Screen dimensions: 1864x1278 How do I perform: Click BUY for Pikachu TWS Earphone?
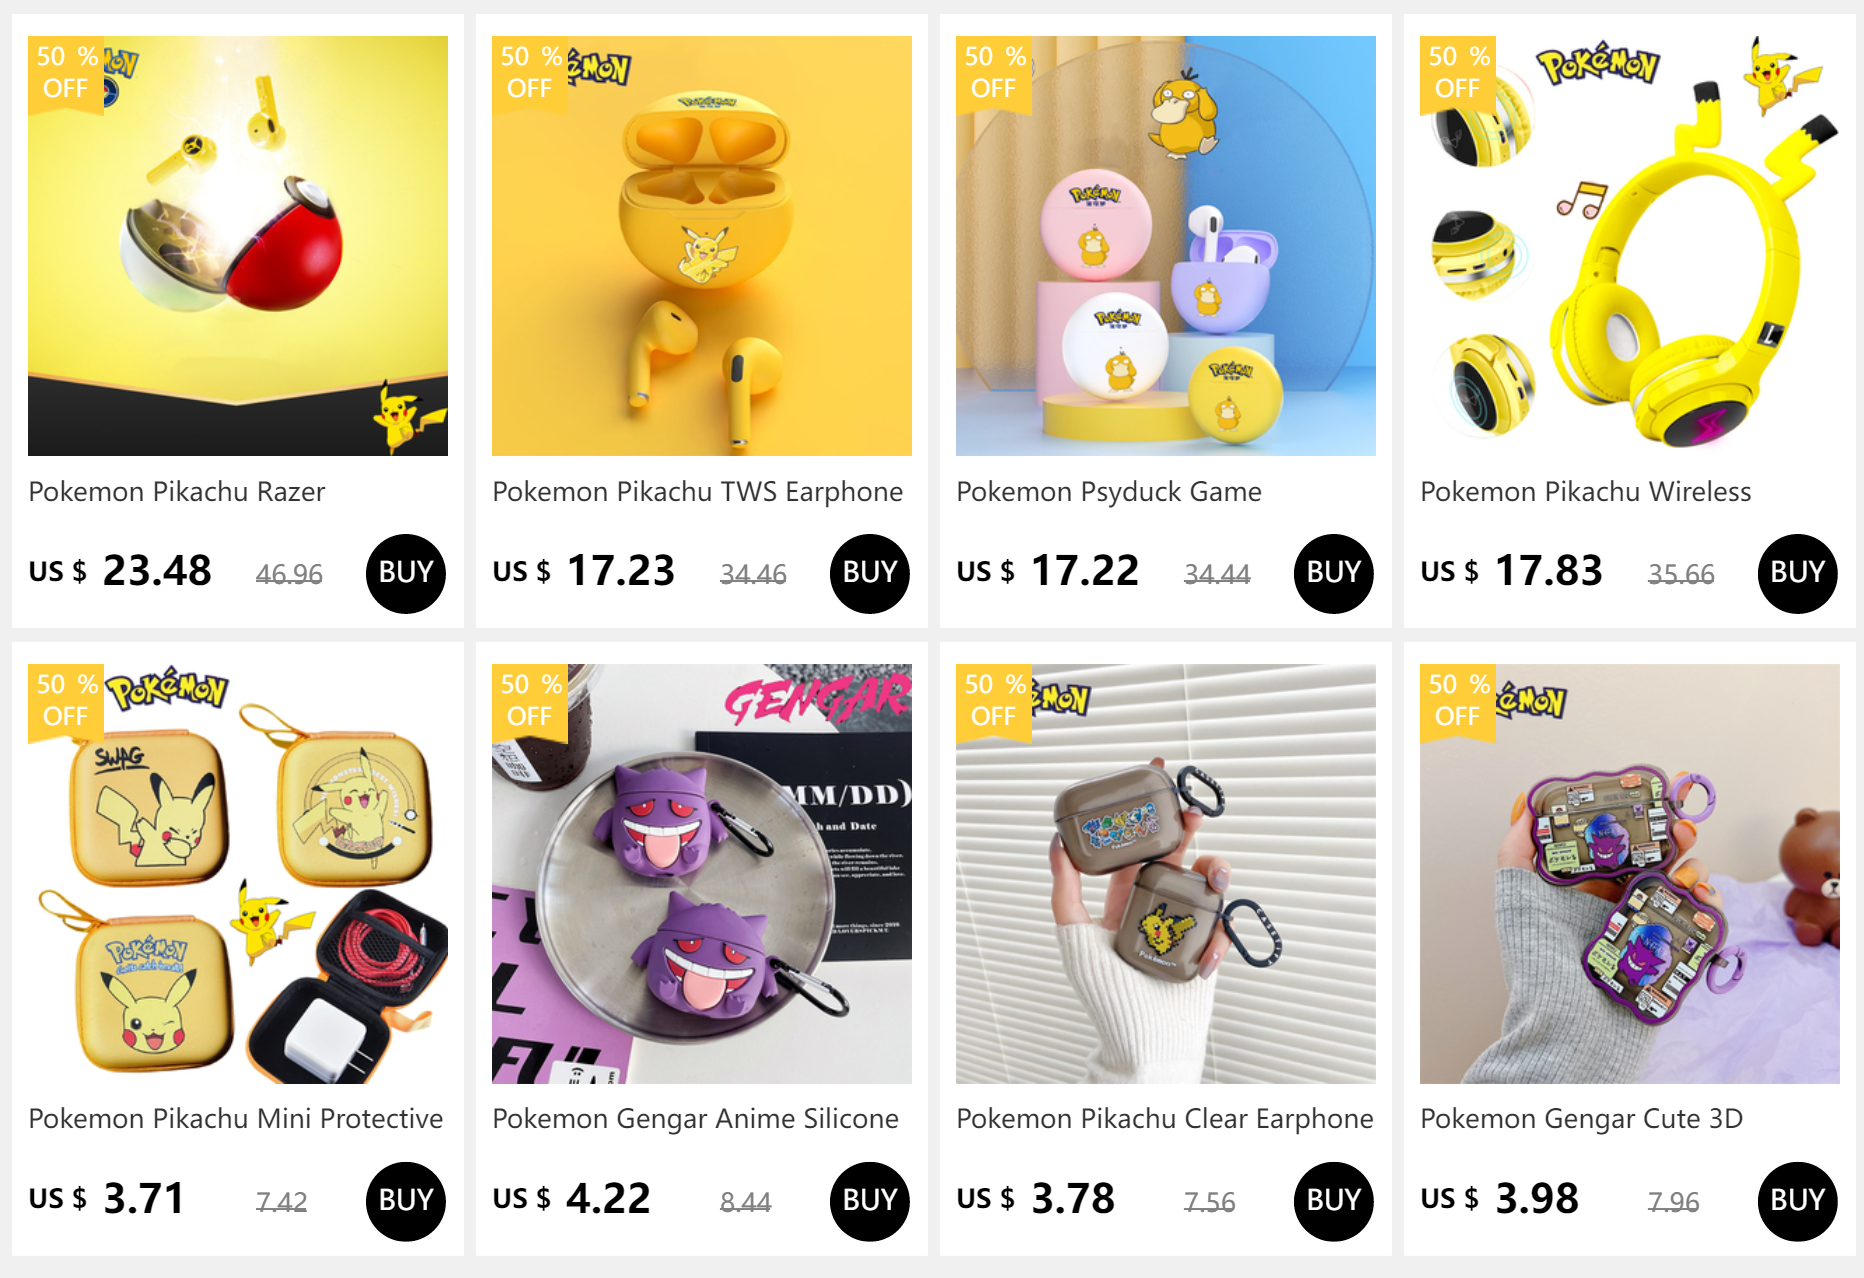click(x=870, y=573)
